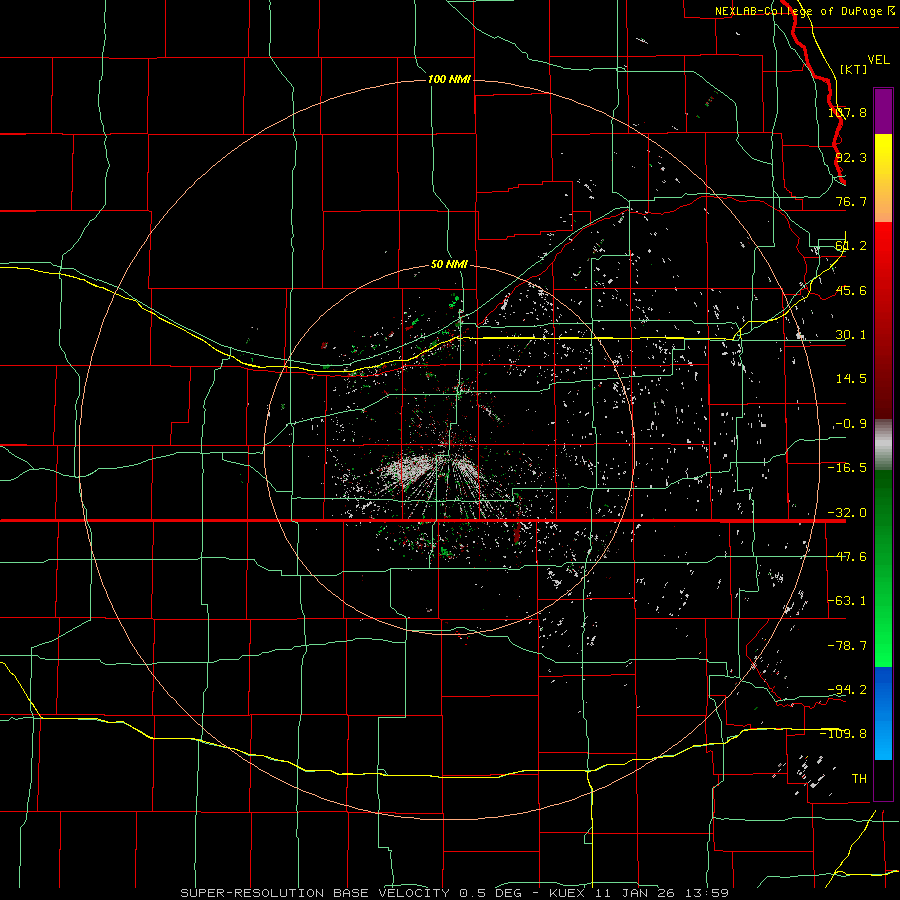Viewport: 900px width, 900px height.
Task: Click the 76.7 velocity scale value
Action: [851, 201]
